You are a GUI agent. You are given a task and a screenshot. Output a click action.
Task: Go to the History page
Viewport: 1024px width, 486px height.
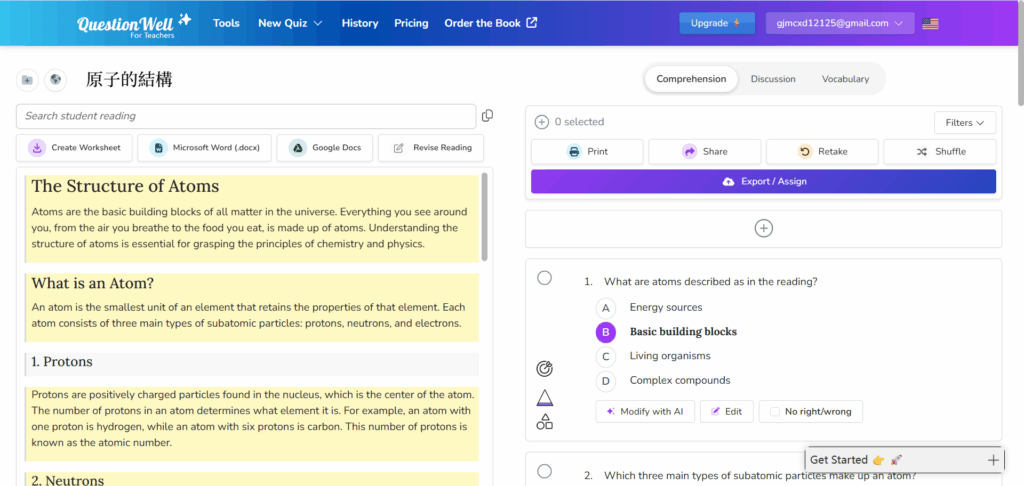pyautogui.click(x=360, y=23)
